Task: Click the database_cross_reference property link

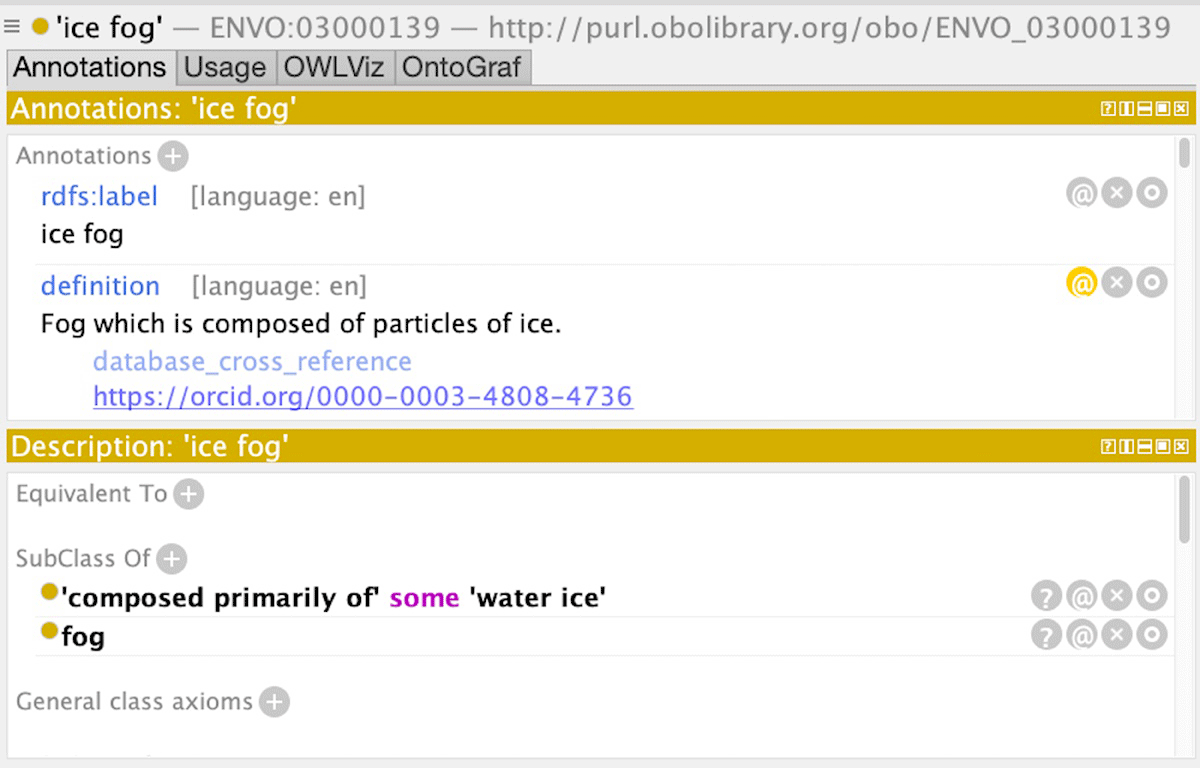Action: tap(252, 361)
